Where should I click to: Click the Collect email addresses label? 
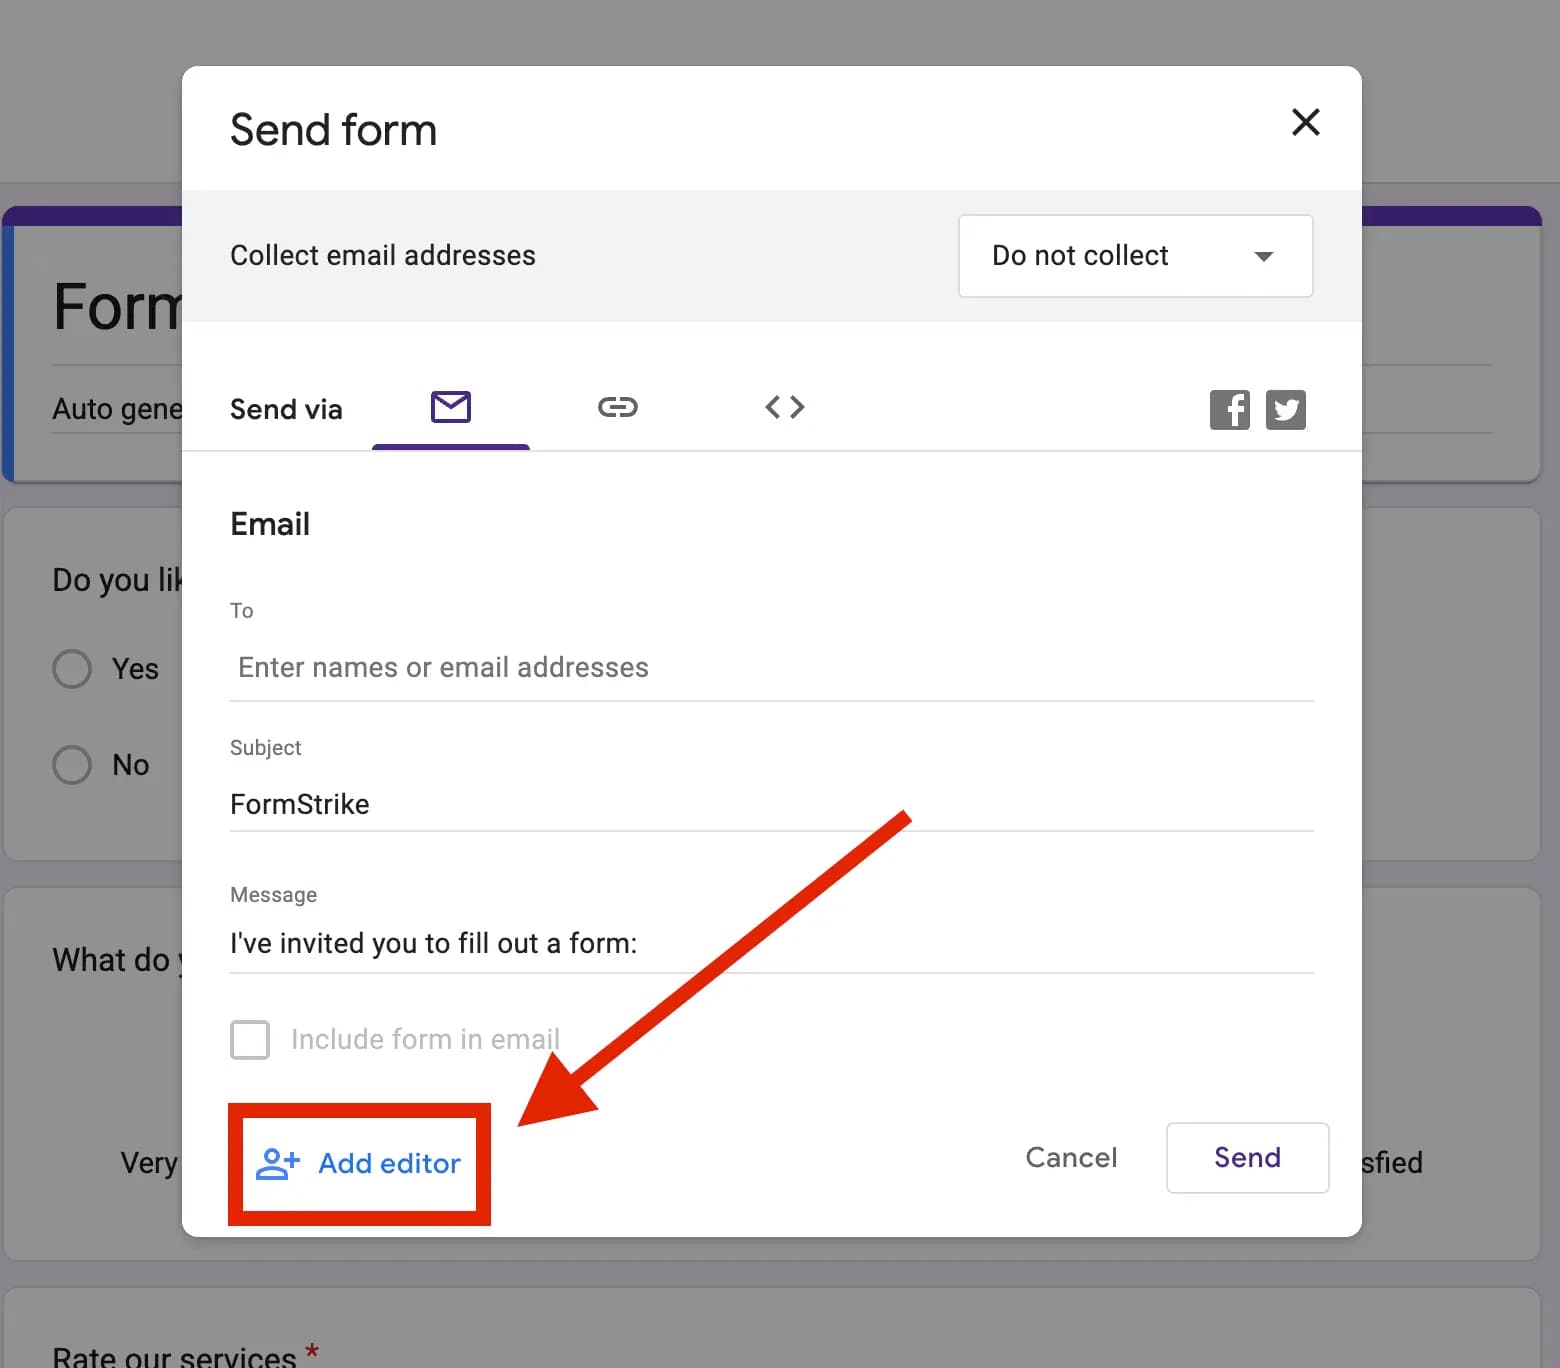383,256
